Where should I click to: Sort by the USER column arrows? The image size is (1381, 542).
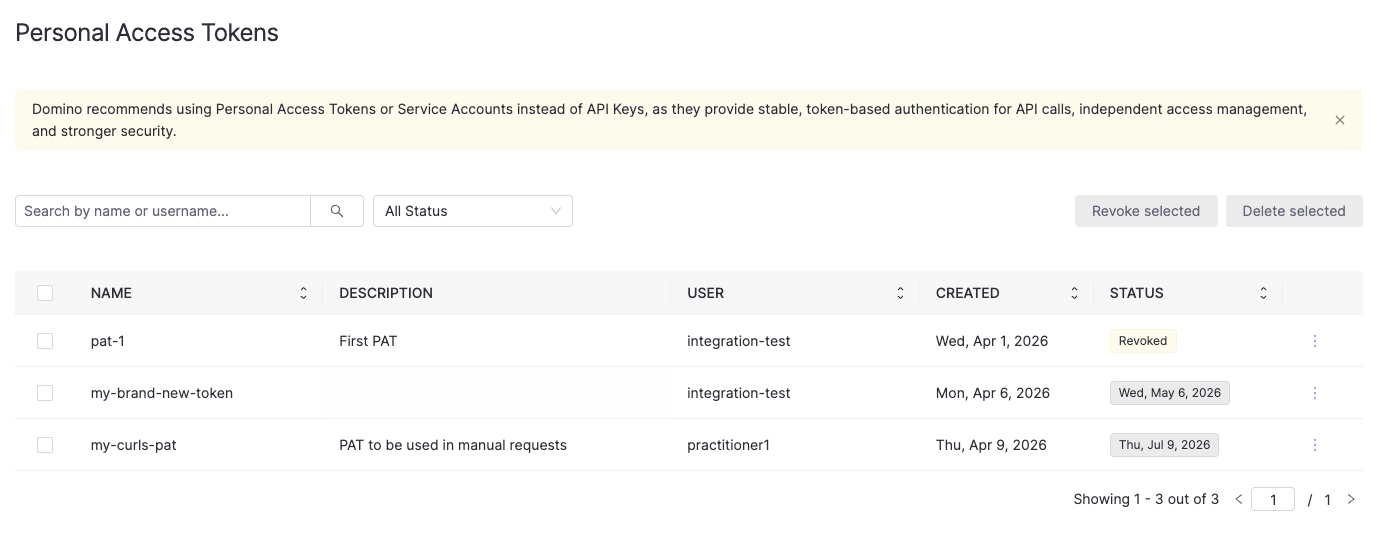pos(900,293)
